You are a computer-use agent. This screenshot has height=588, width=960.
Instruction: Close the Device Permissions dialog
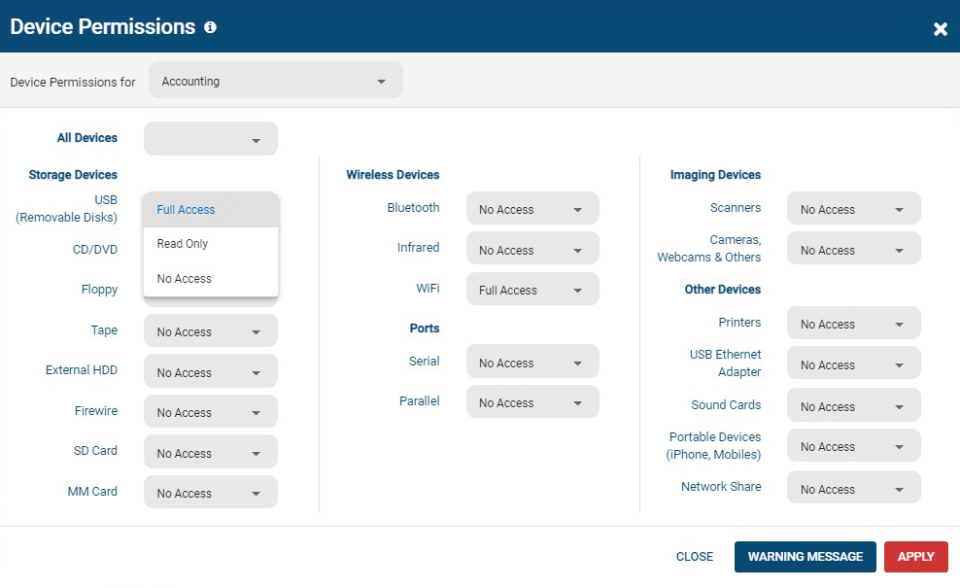[x=940, y=29]
